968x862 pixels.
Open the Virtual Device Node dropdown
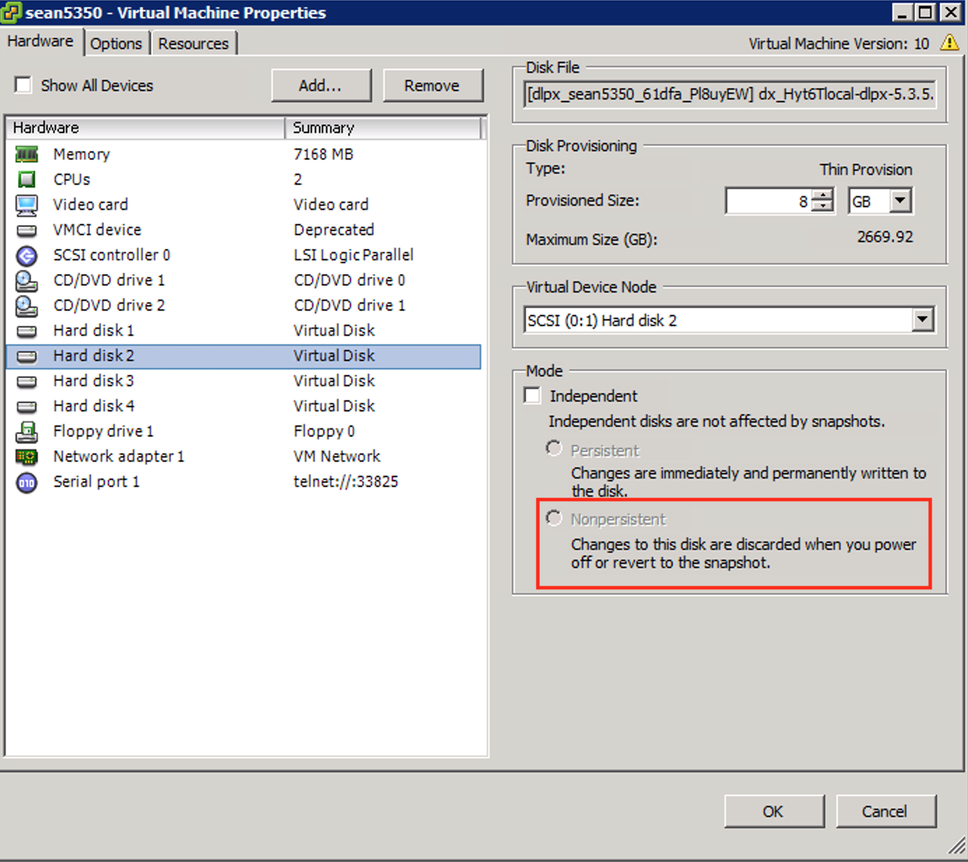pos(923,319)
